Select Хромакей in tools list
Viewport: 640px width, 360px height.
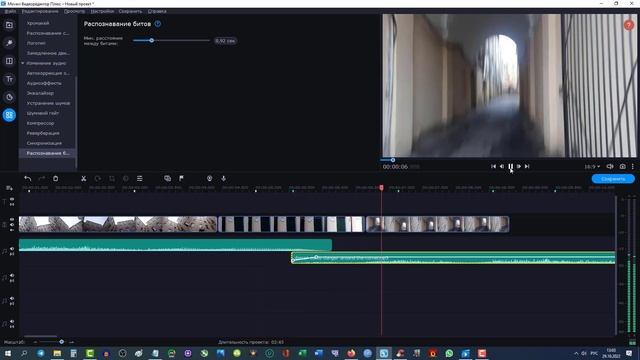(x=38, y=23)
